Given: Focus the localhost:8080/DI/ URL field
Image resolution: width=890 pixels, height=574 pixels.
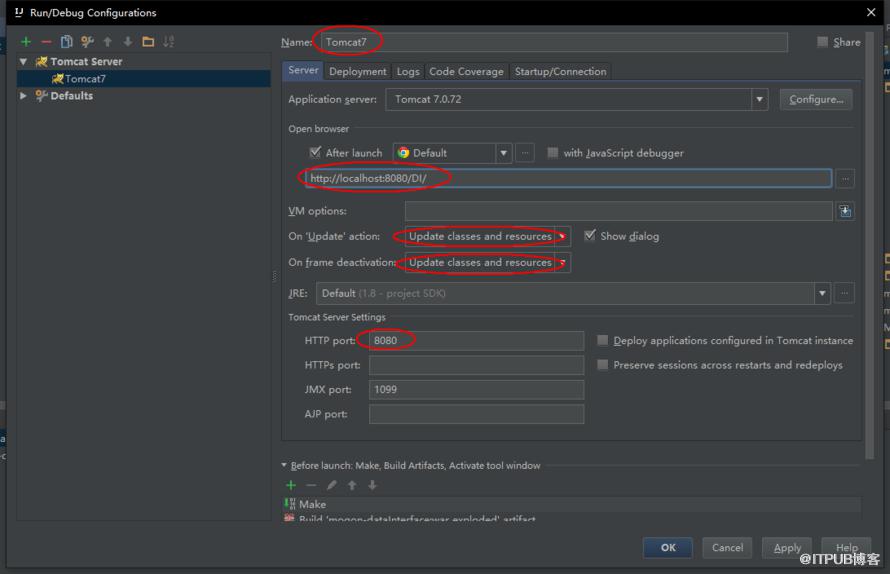Looking at the screenshot, I should pos(568,178).
